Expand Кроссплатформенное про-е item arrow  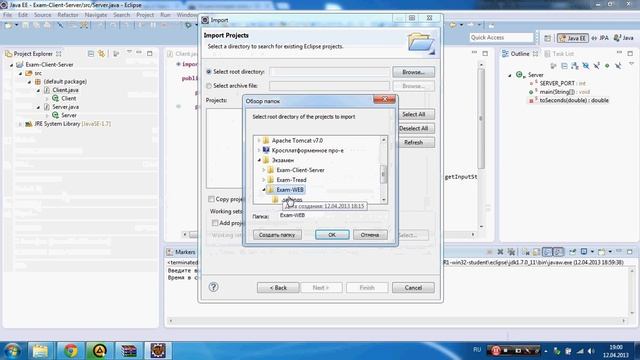point(258,150)
